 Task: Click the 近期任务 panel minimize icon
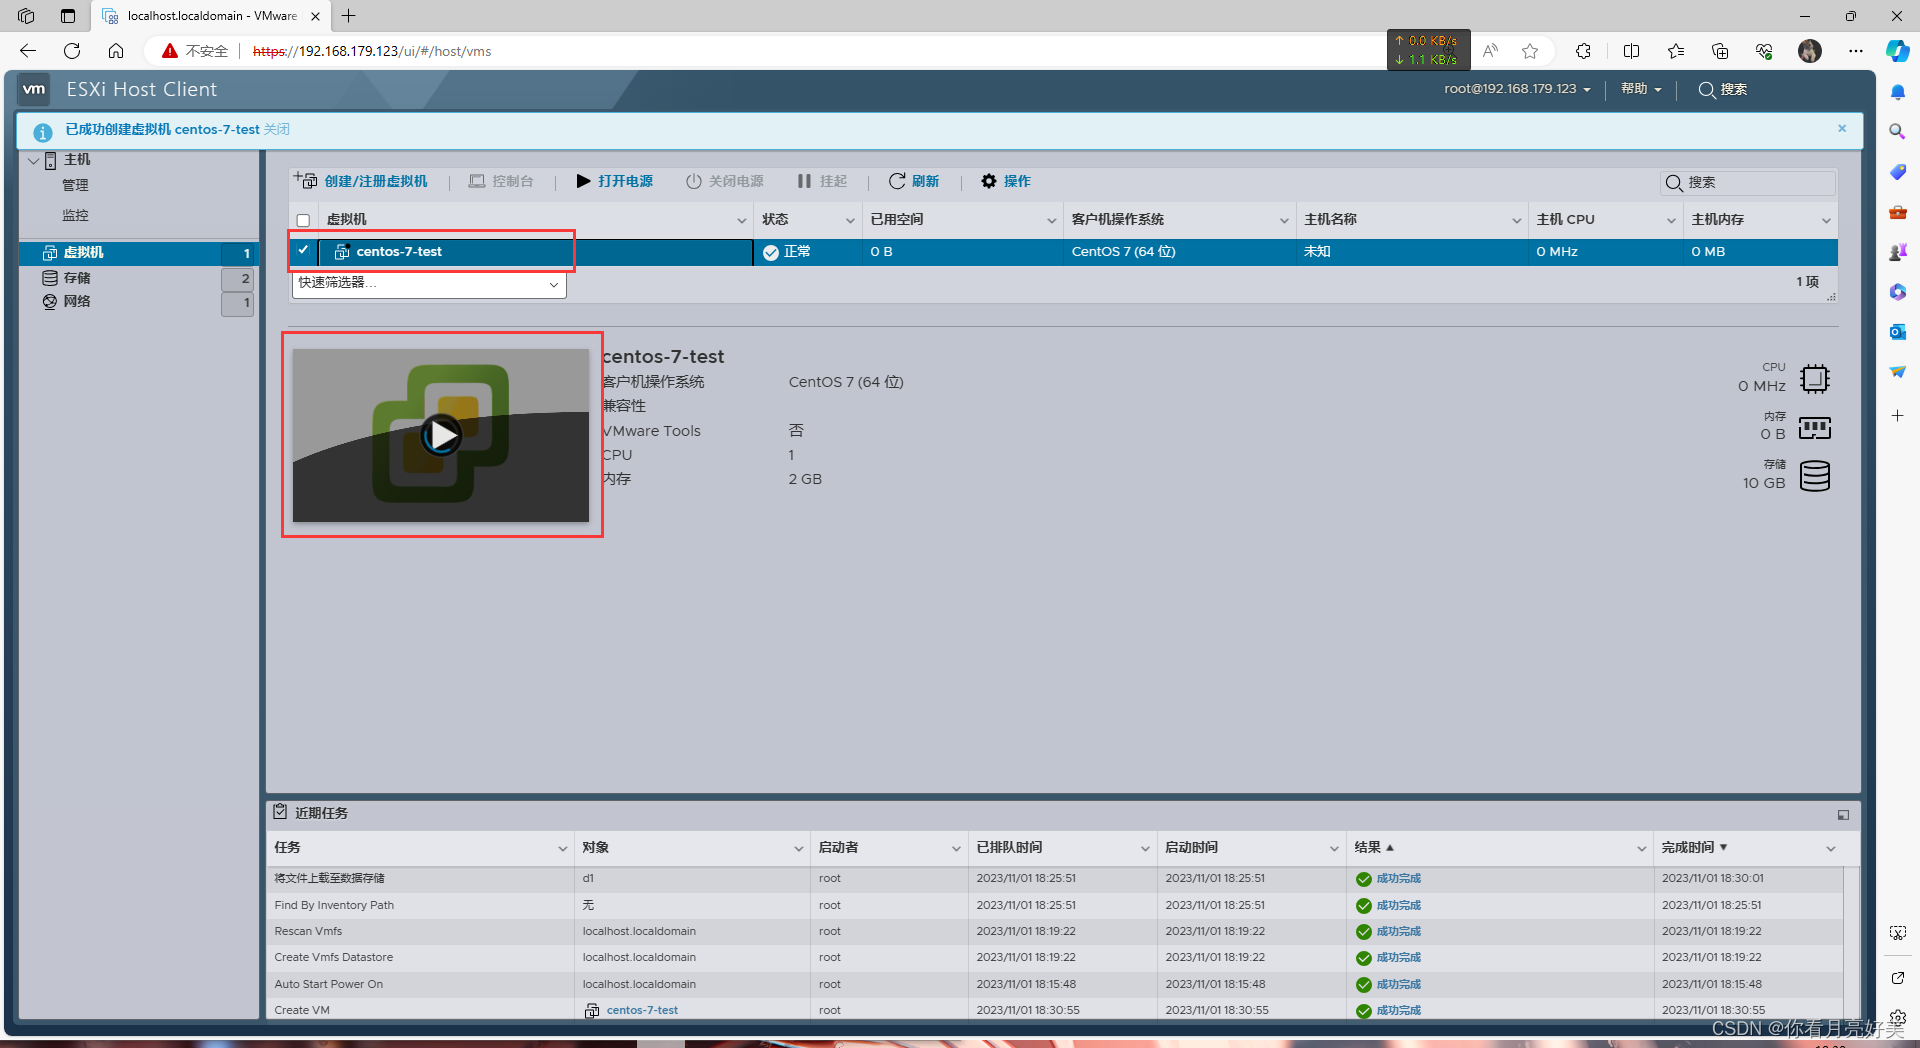point(1843,815)
